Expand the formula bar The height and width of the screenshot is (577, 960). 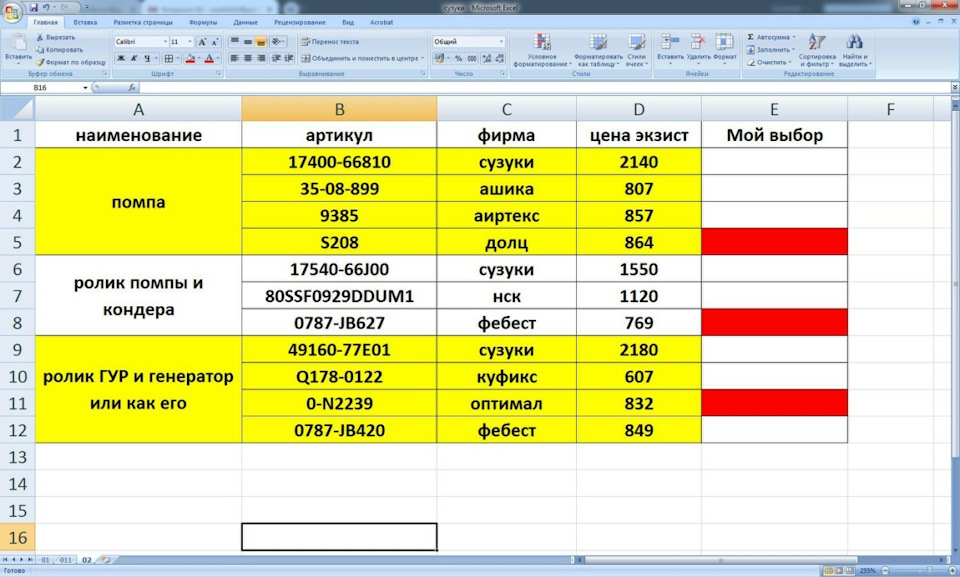954,88
